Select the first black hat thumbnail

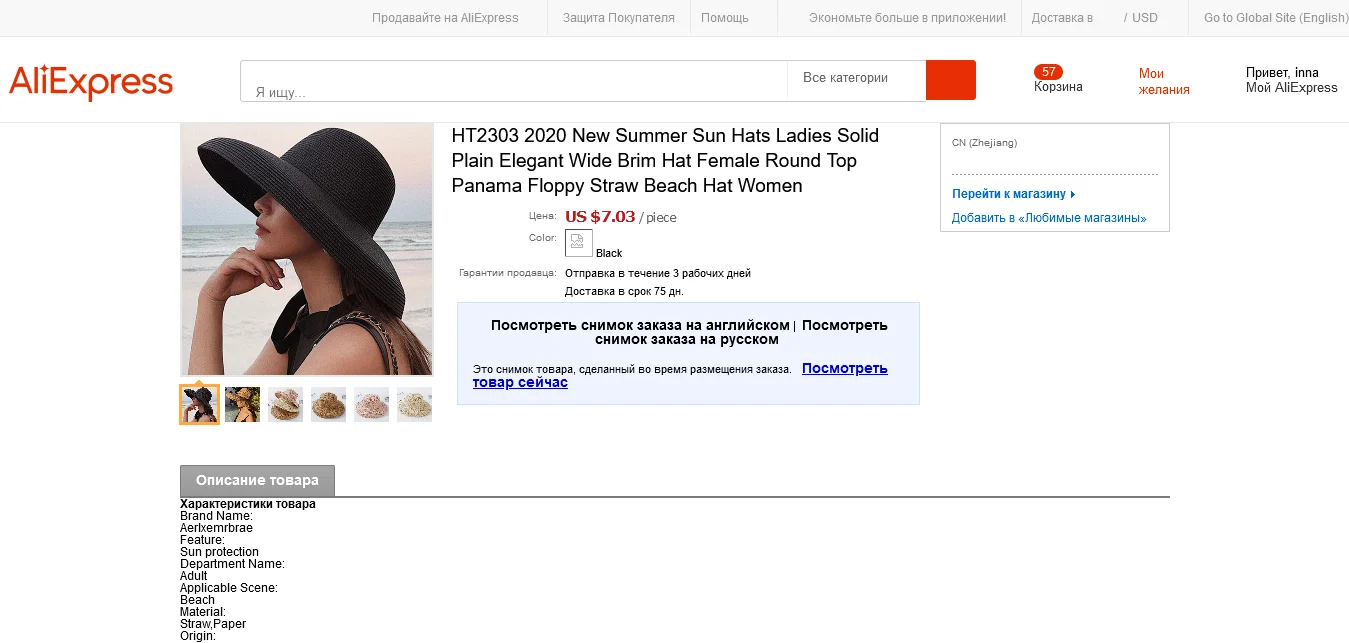[x=199, y=404]
